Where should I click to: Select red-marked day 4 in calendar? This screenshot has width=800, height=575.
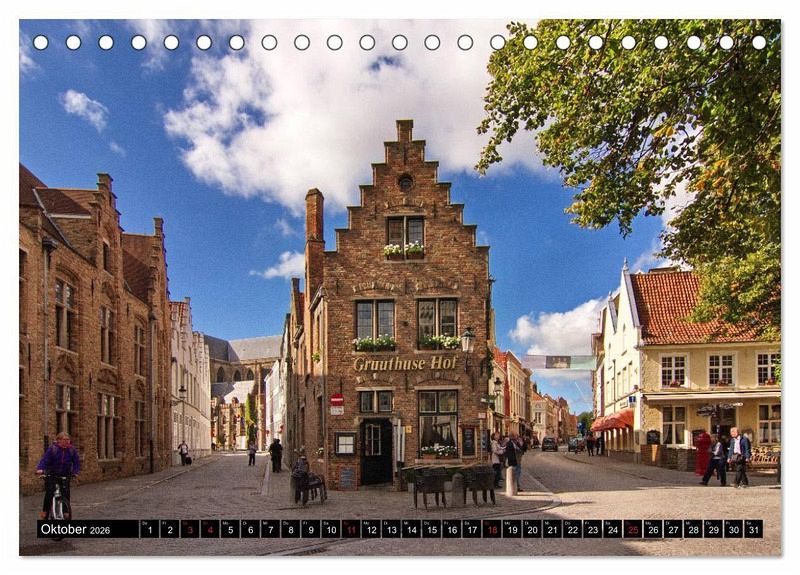209,530
